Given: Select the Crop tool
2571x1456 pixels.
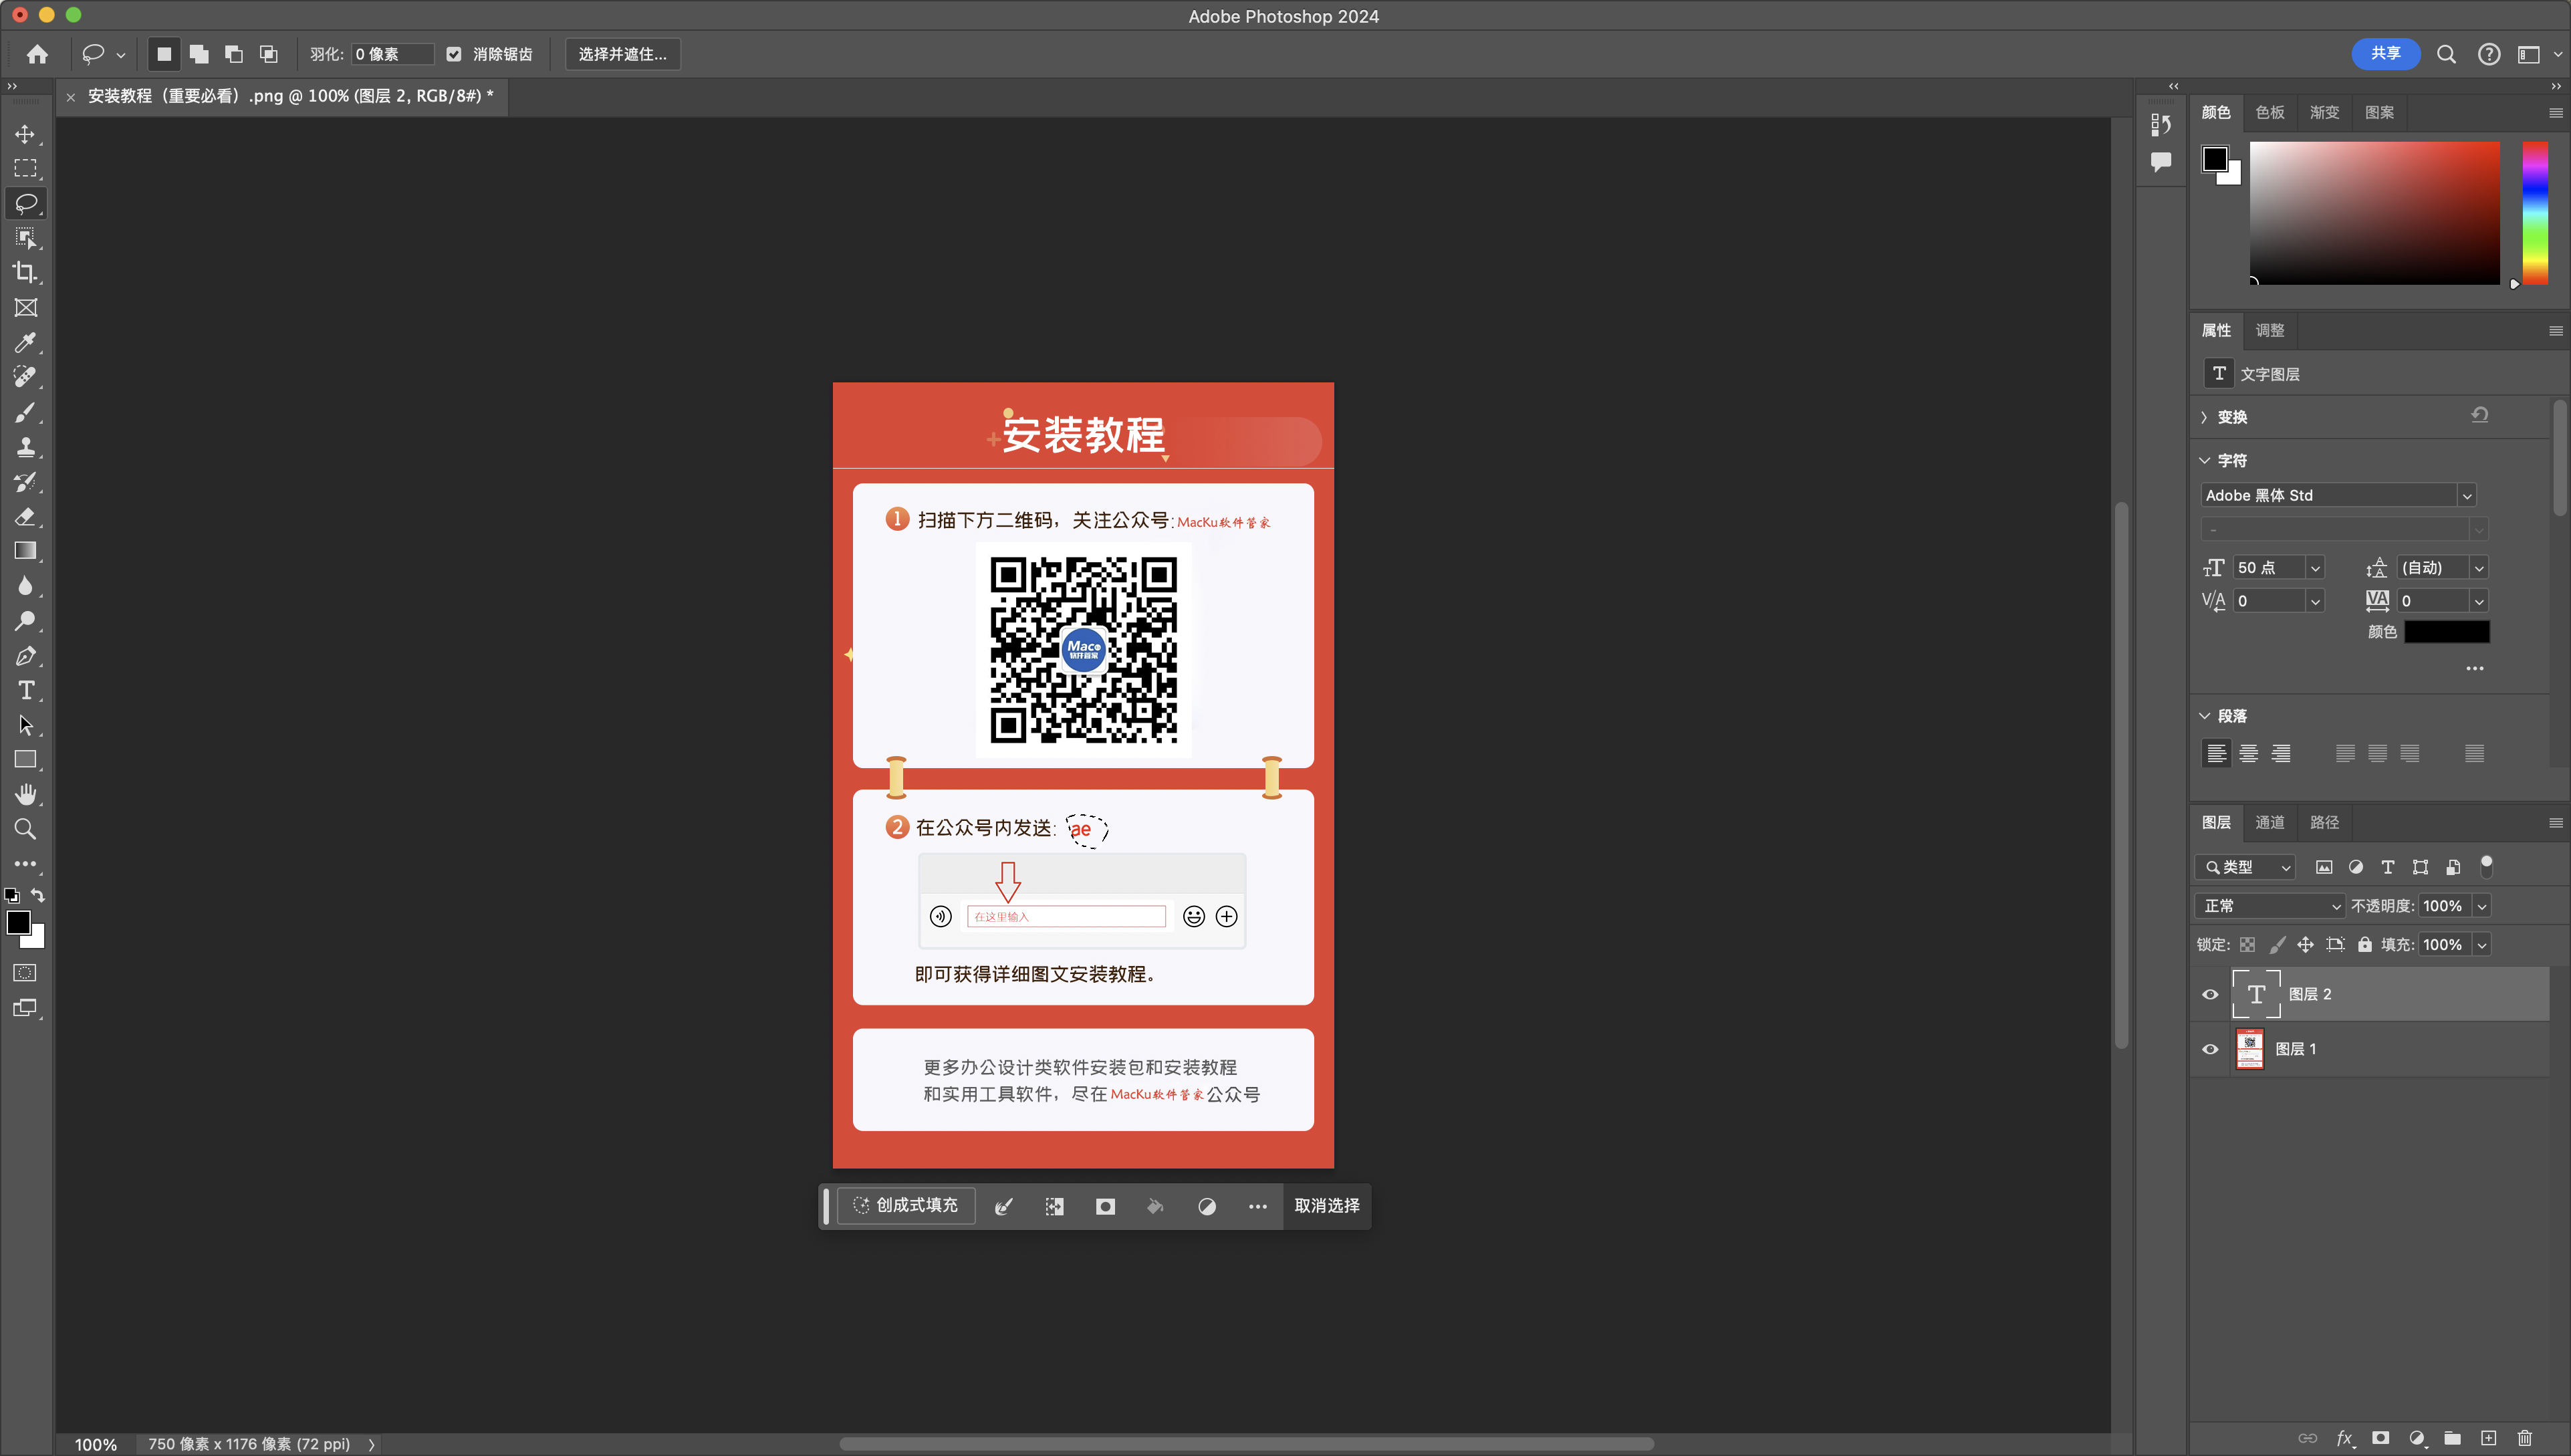Looking at the screenshot, I should pyautogui.click(x=25, y=272).
